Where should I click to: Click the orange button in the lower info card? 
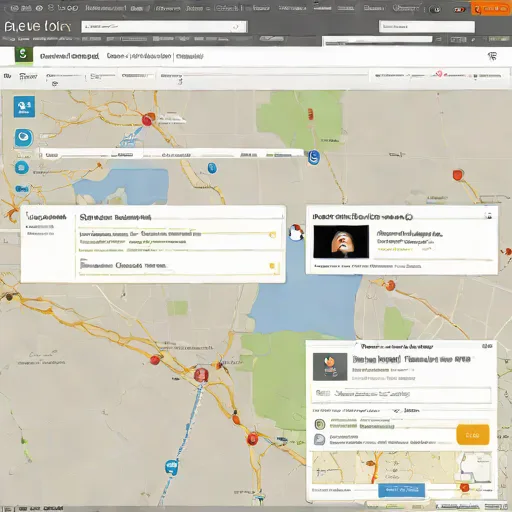473,435
